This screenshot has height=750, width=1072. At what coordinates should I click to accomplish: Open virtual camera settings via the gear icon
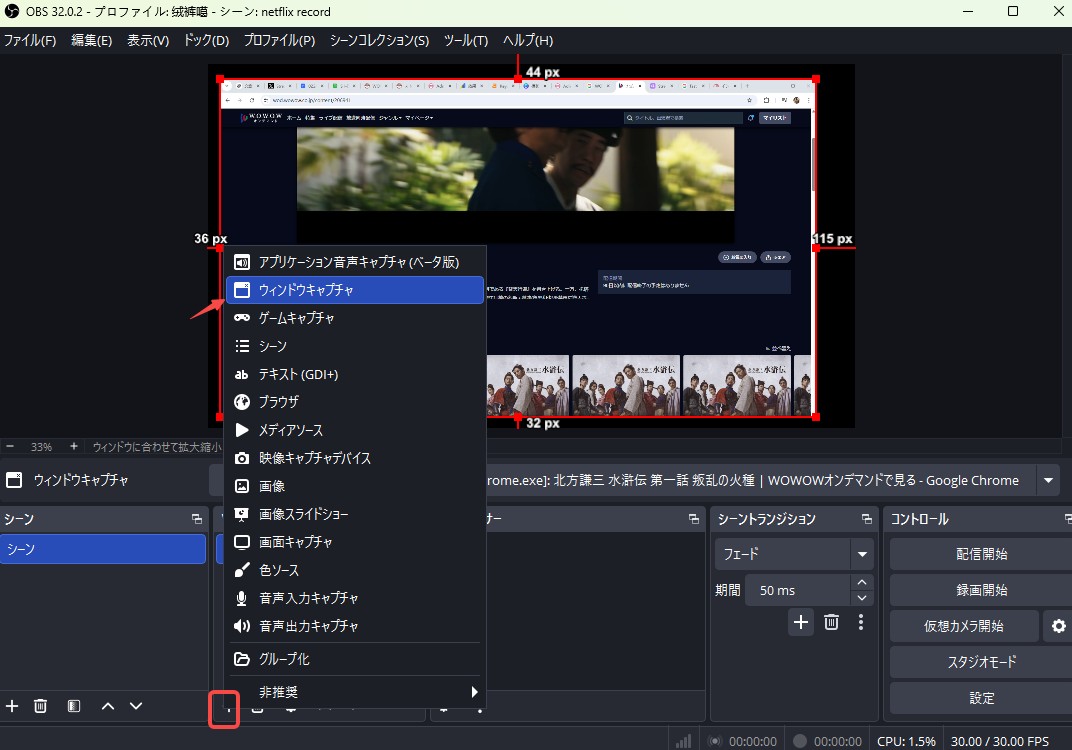coord(1057,626)
